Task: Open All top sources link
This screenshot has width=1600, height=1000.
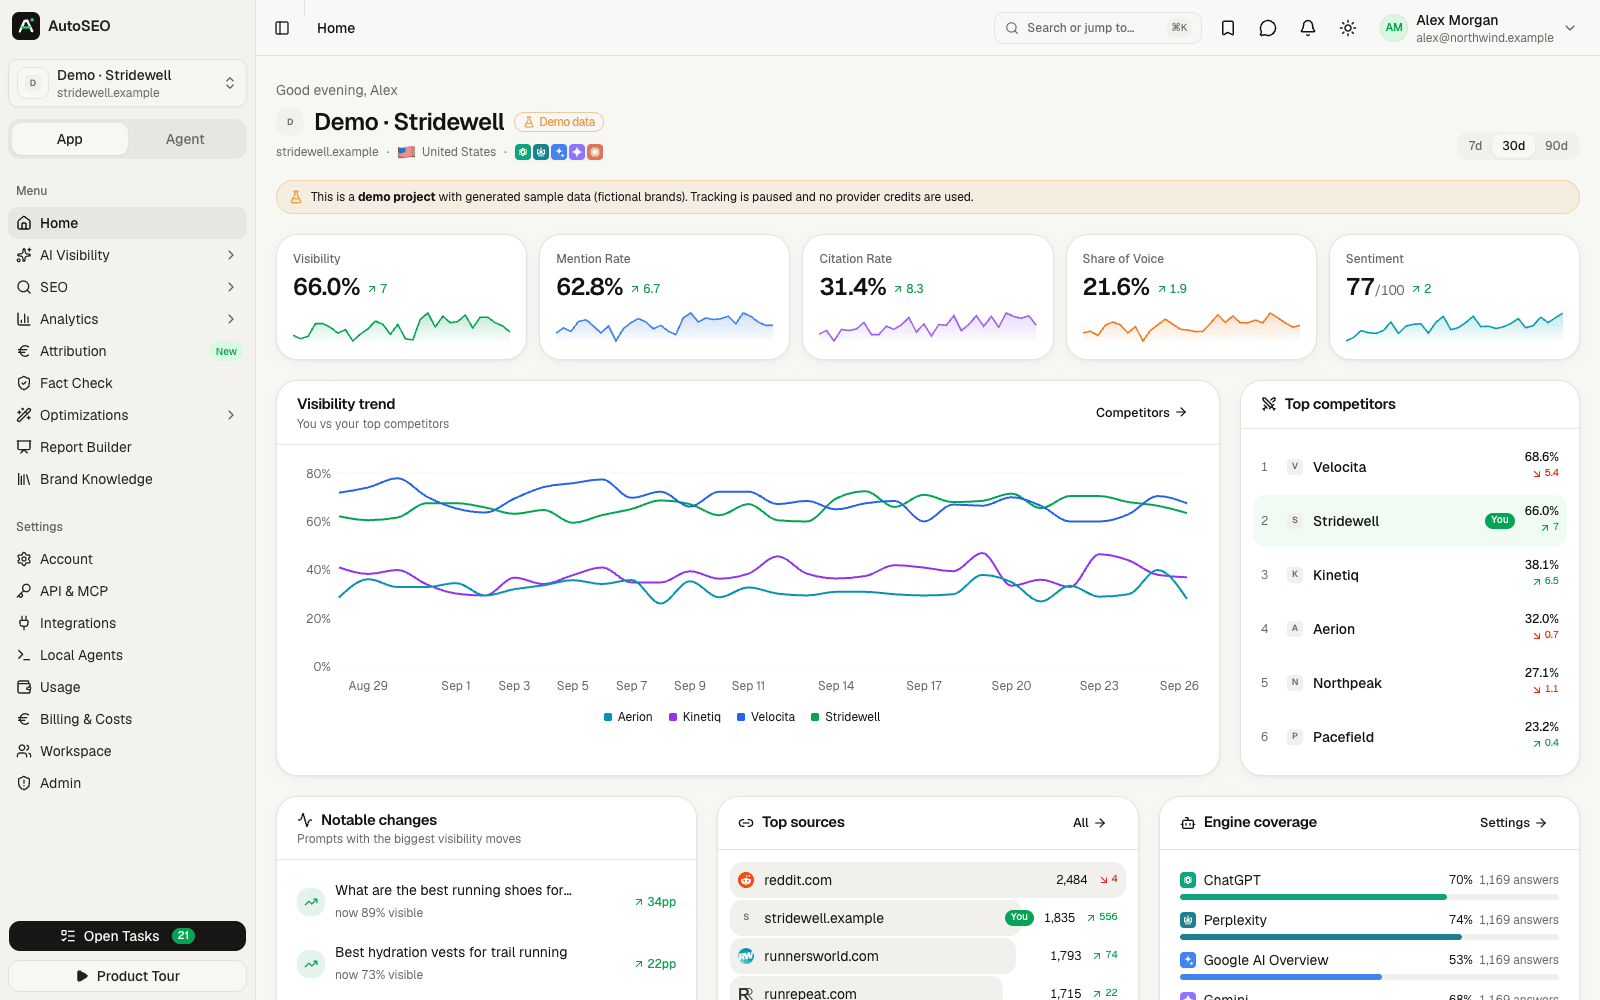Action: [1089, 823]
